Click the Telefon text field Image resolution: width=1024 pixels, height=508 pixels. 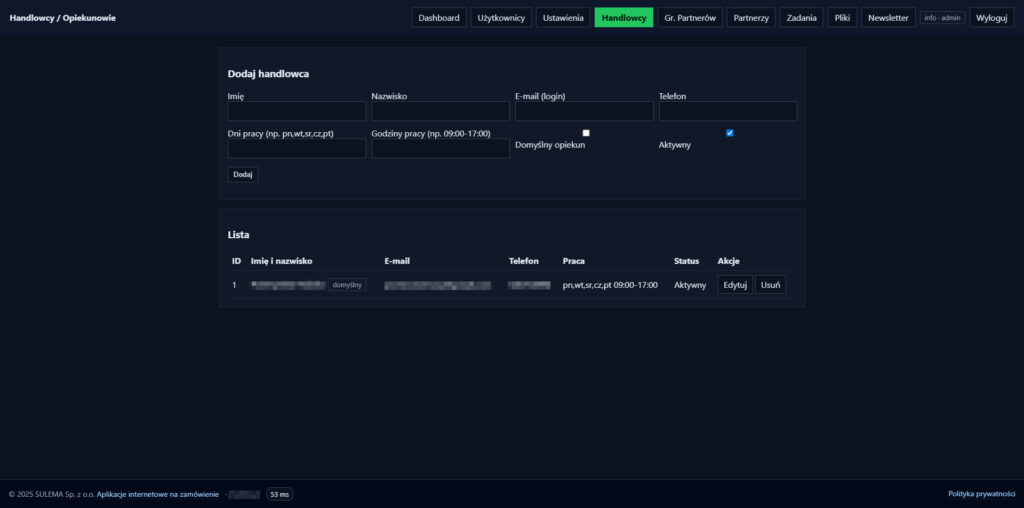pos(728,111)
